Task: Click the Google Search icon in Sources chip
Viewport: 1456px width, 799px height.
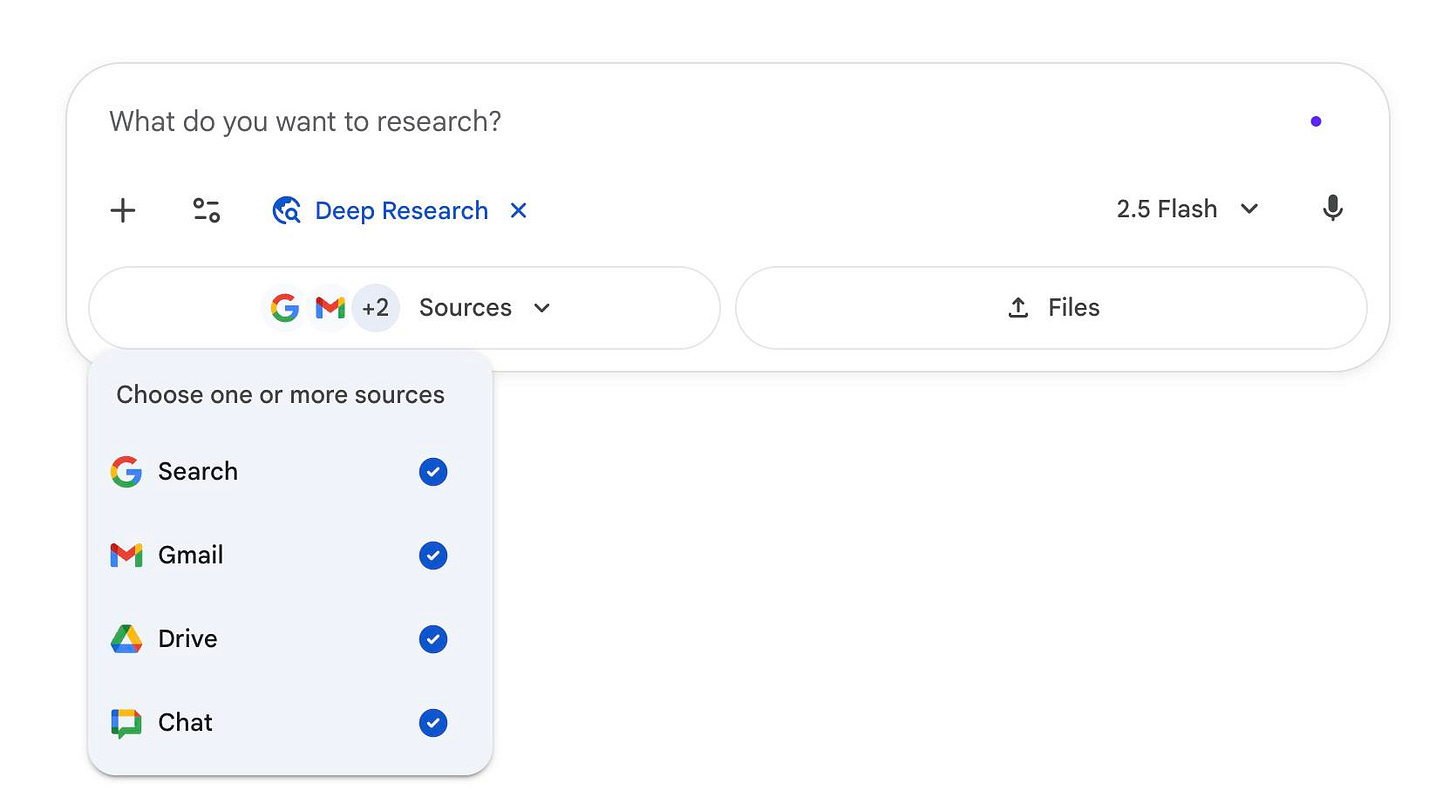Action: pyautogui.click(x=285, y=307)
